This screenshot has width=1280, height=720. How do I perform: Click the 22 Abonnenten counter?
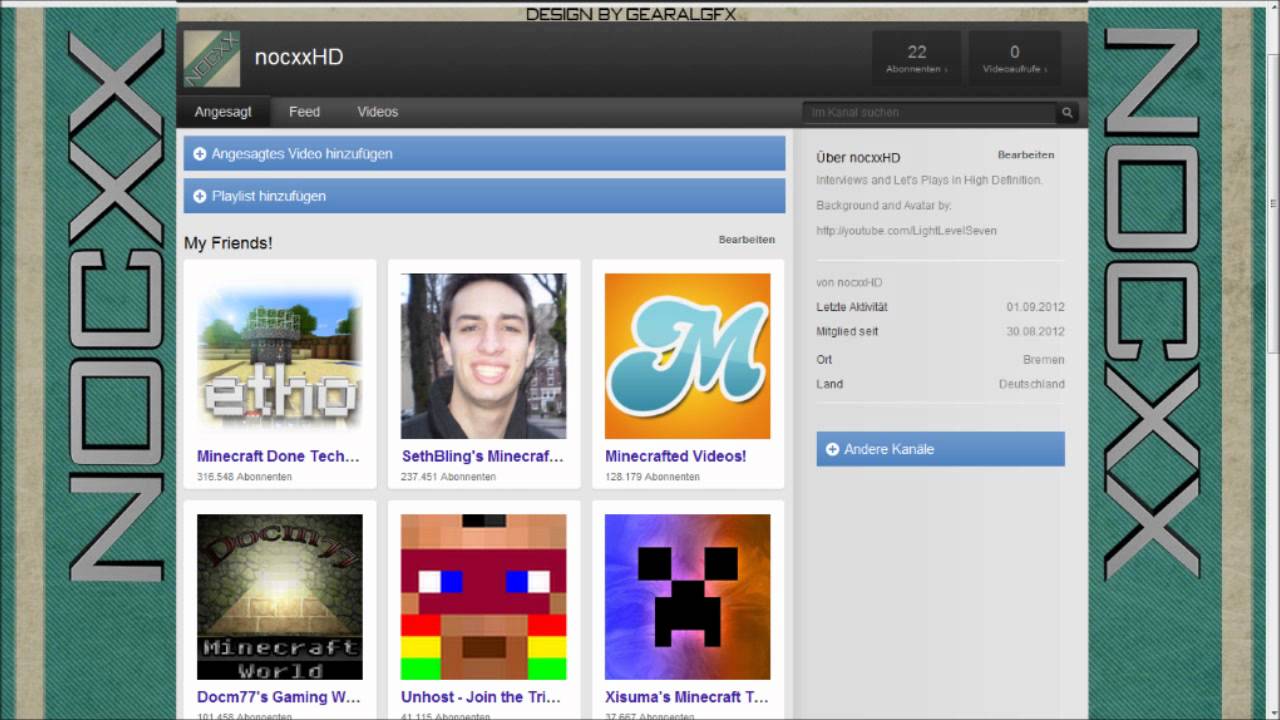pyautogui.click(x=916, y=58)
